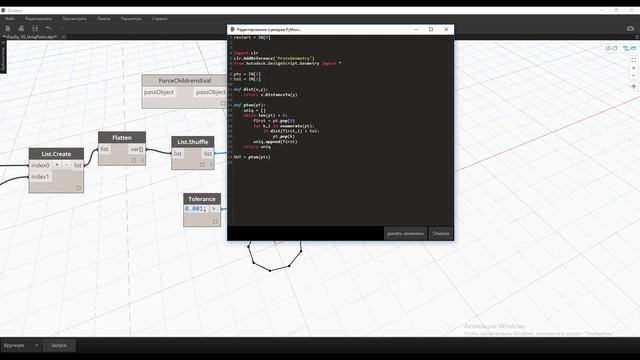Click passObject input port on ForceChildrensEval

[x=159, y=92]
